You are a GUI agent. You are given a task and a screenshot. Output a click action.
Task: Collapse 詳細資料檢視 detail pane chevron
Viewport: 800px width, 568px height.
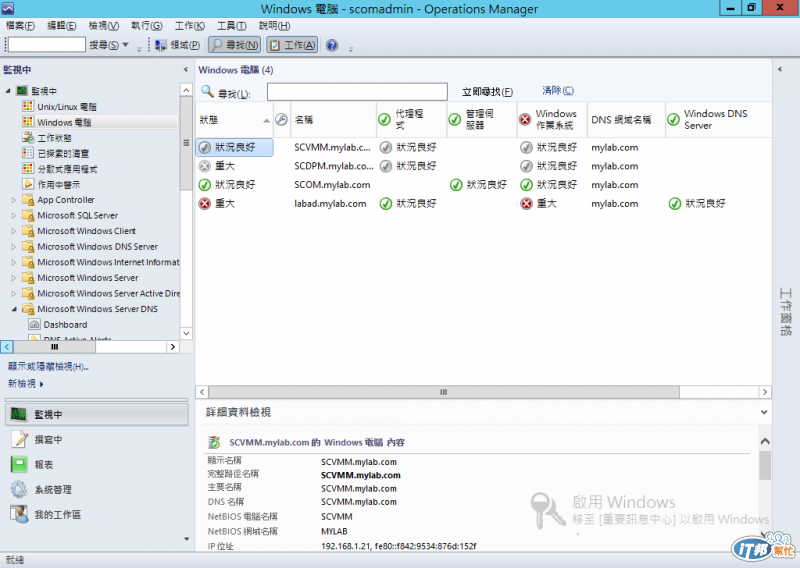pos(764,412)
